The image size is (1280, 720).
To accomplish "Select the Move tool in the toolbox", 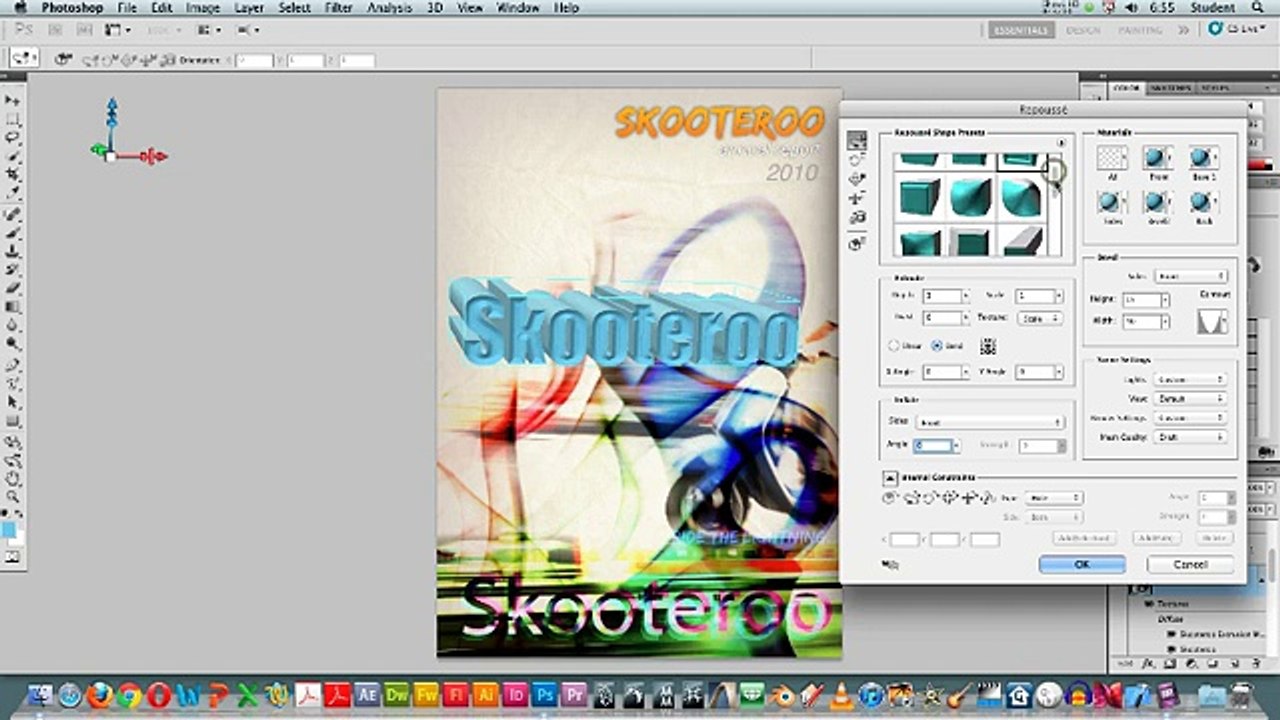I will [x=13, y=101].
